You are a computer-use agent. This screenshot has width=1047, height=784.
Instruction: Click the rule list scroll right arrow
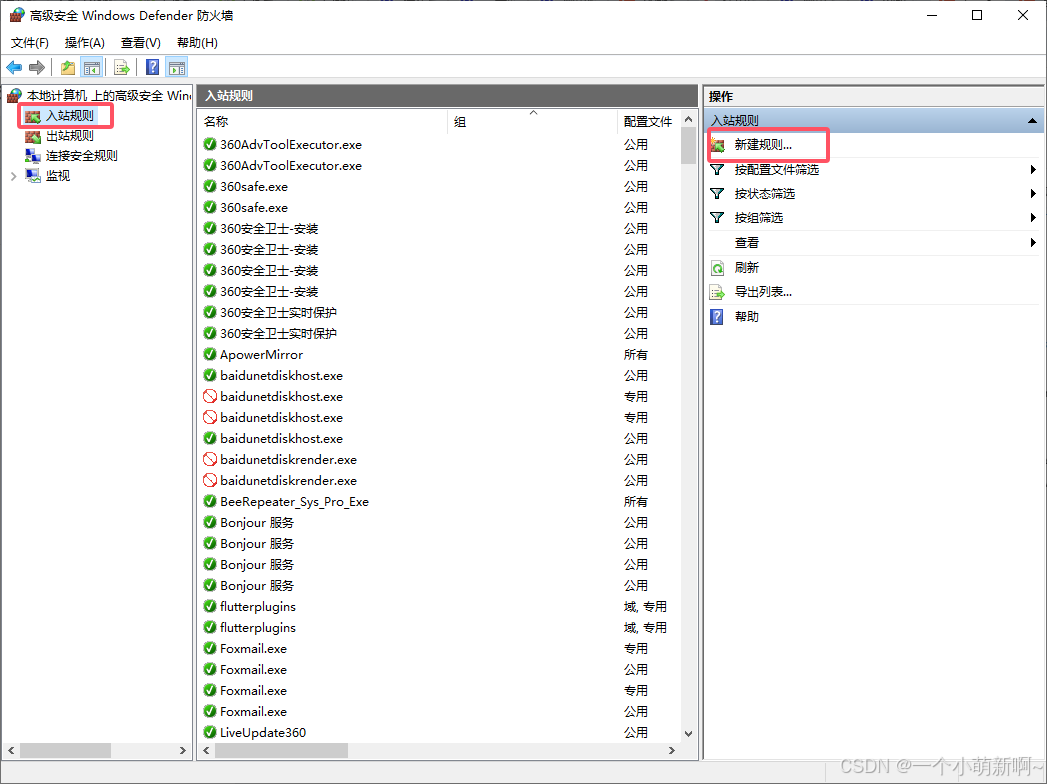pyautogui.click(x=672, y=751)
